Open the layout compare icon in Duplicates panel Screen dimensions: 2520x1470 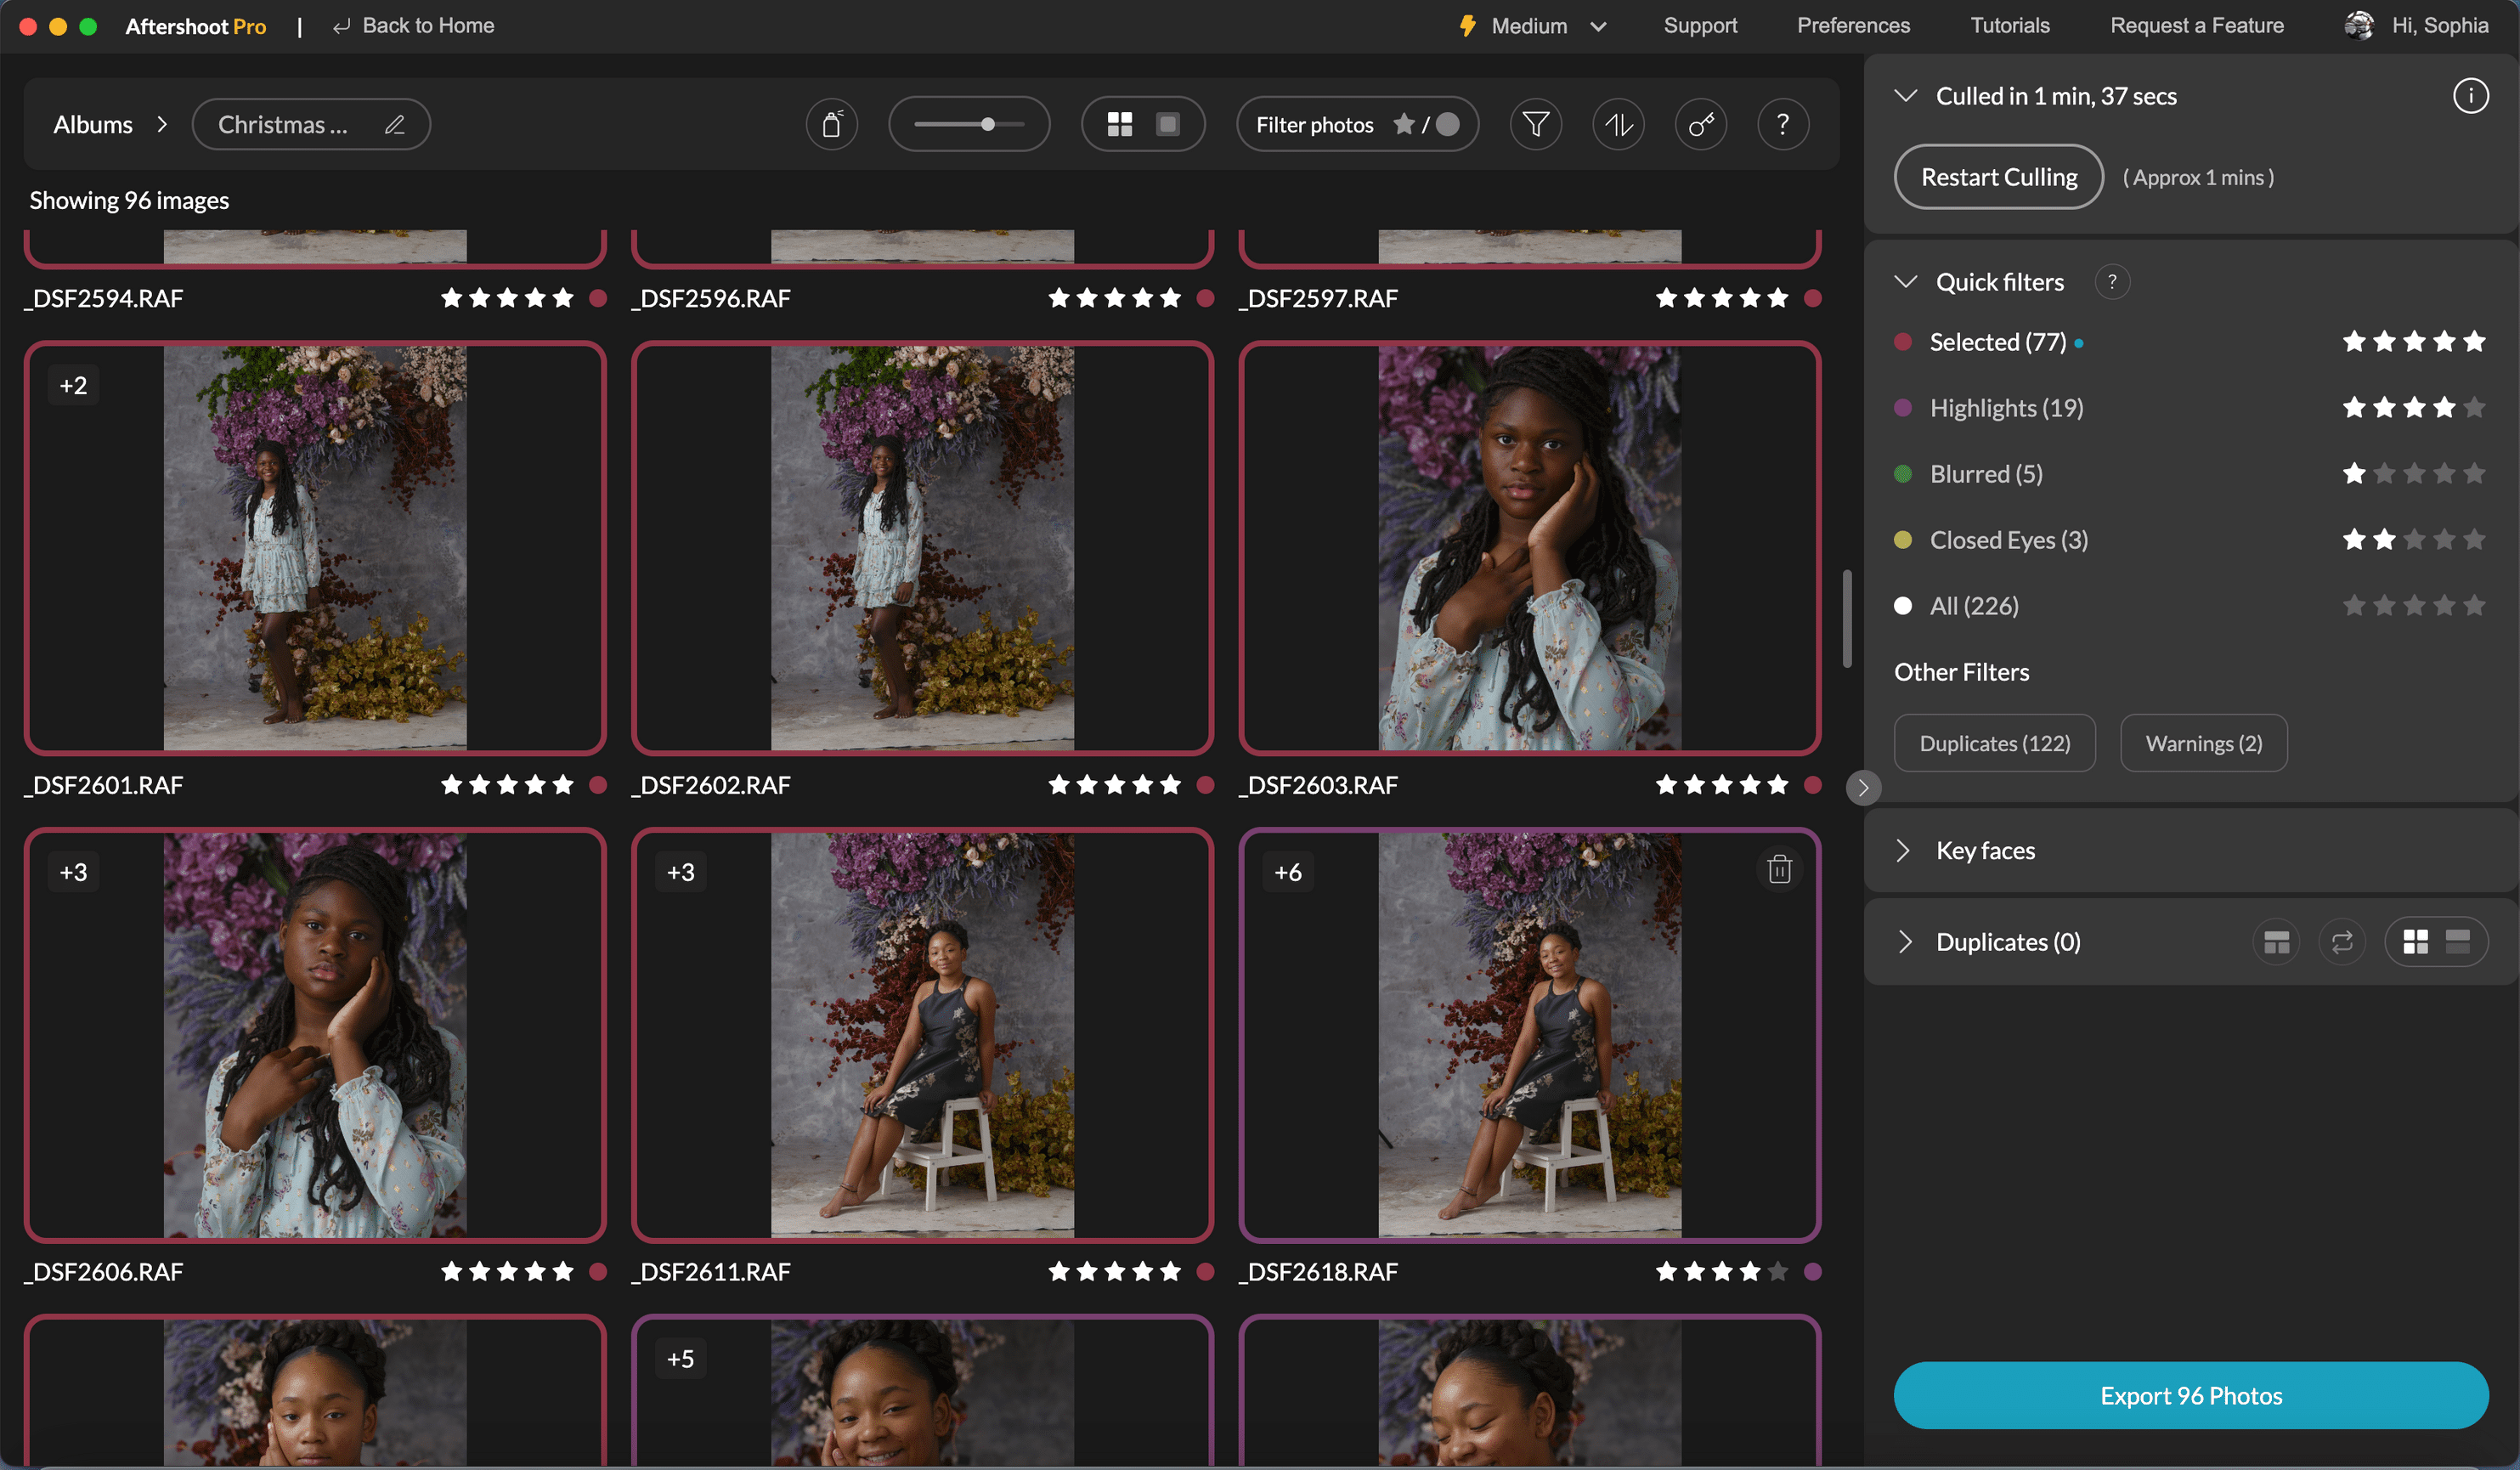pyautogui.click(x=2277, y=941)
